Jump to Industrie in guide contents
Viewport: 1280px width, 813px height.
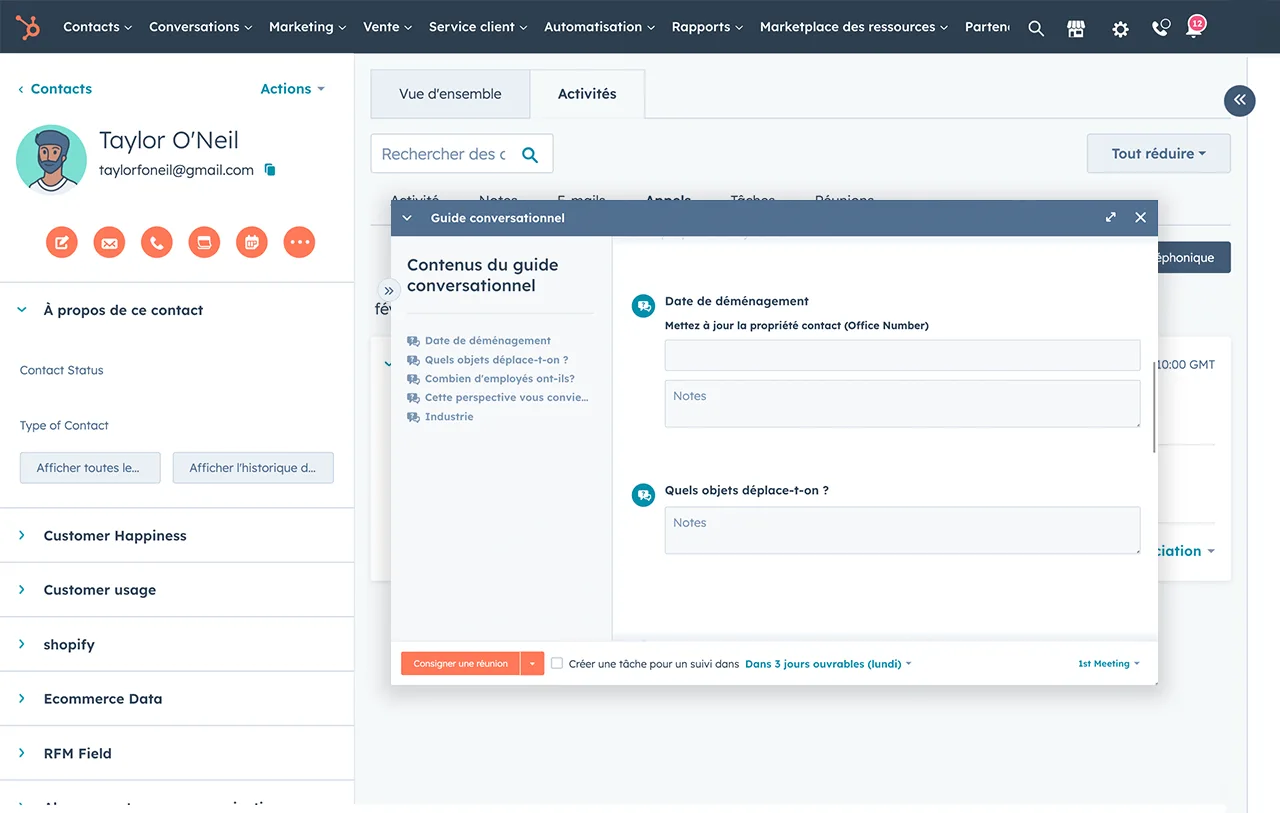[448, 417]
